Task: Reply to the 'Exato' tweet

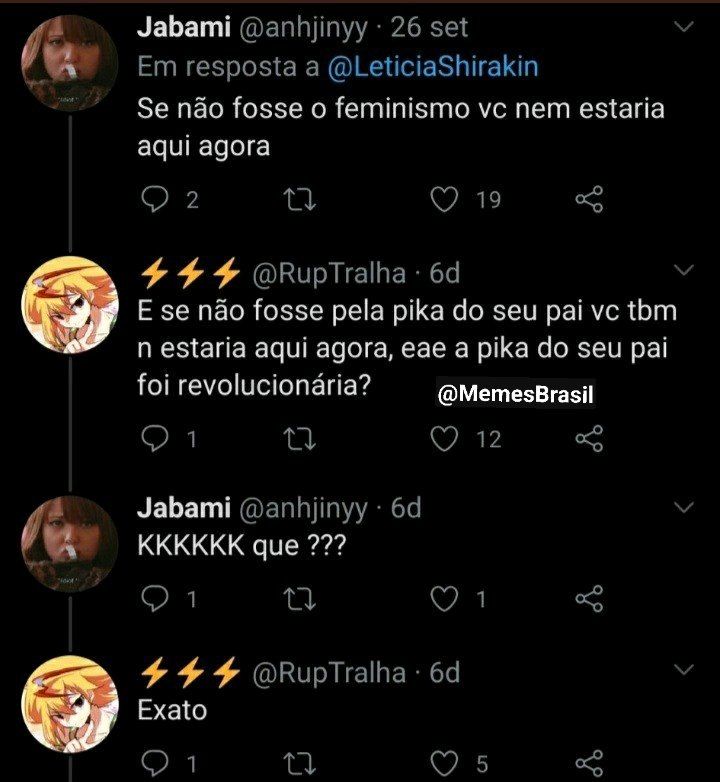Action: [x=155, y=763]
